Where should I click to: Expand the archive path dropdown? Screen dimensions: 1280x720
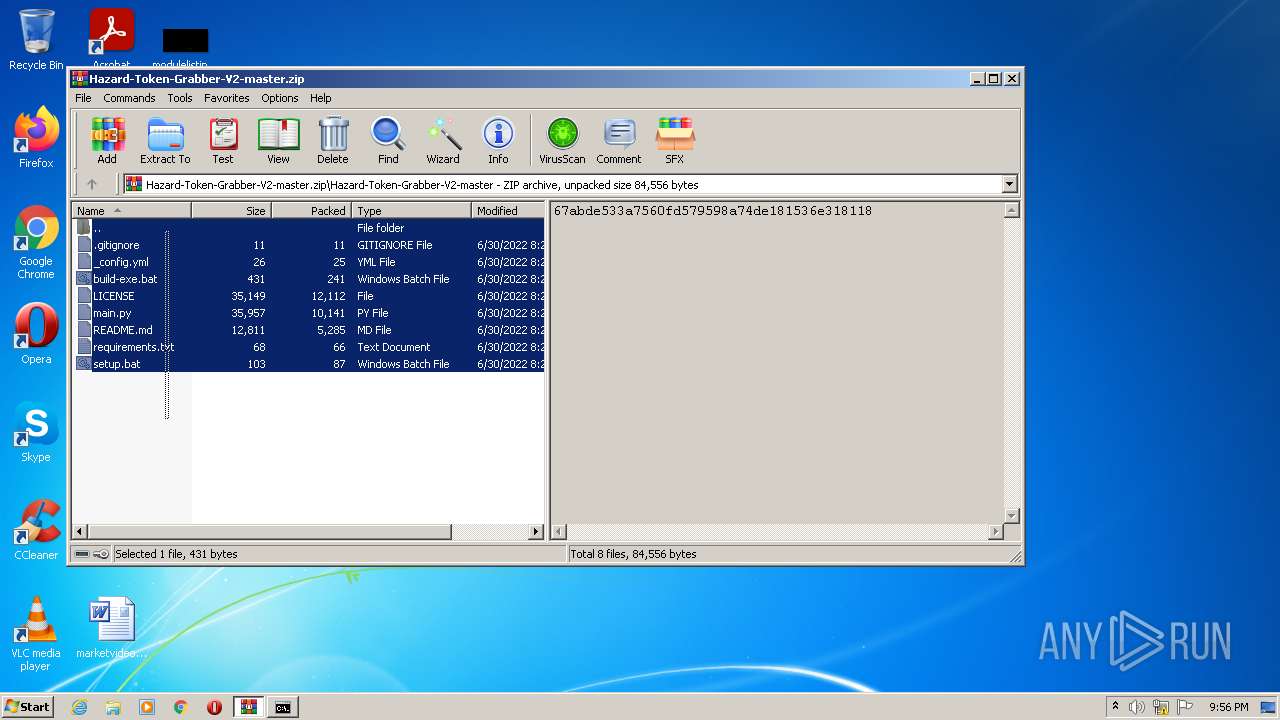[x=1009, y=184]
